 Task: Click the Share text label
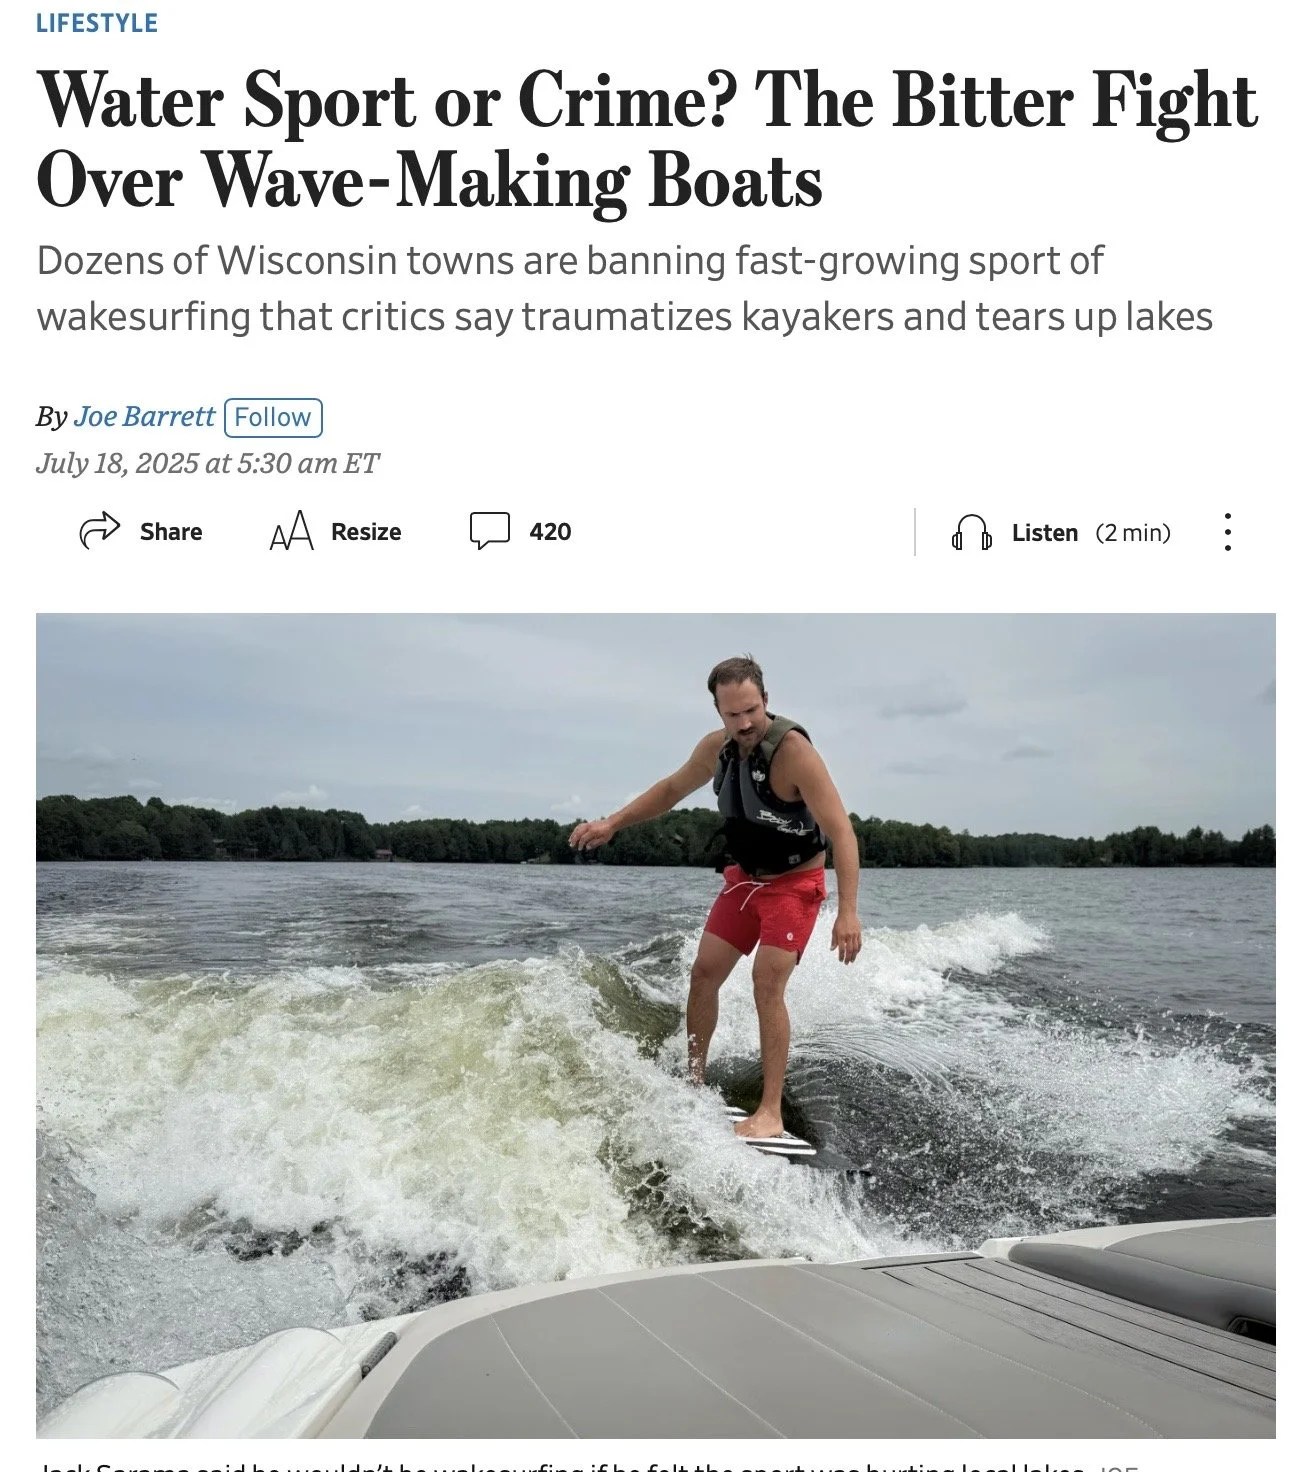click(171, 532)
